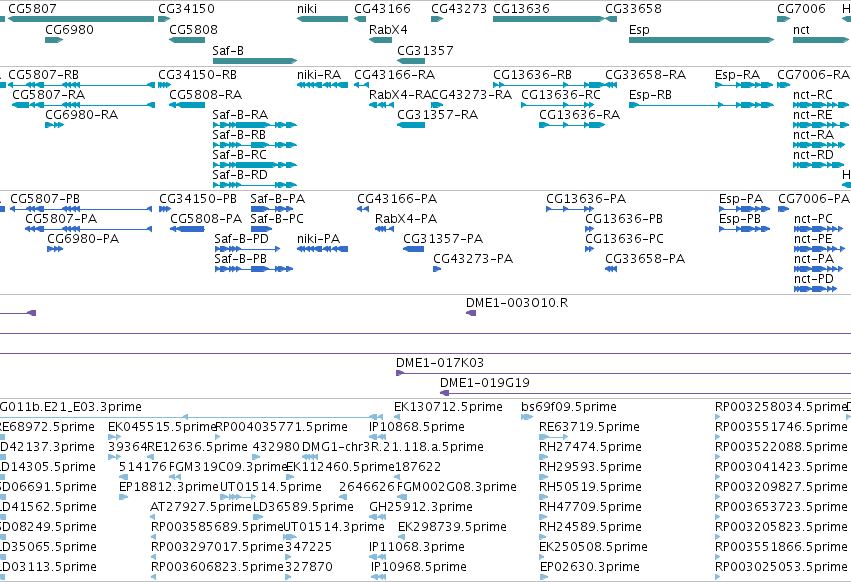Click the DME1-017K03 clone
Viewport: 851px width, 582px height.
[624, 373]
